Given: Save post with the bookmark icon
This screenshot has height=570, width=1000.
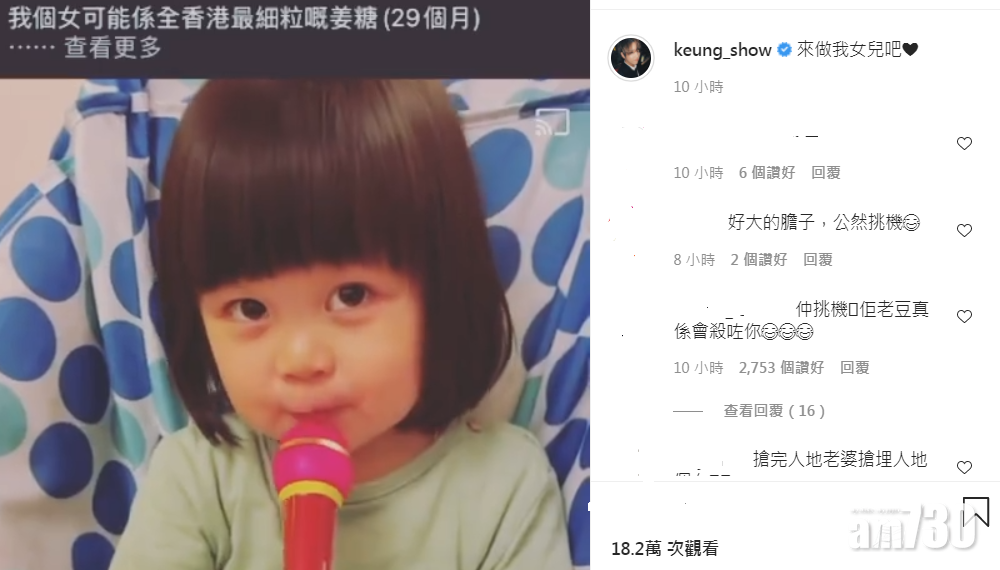Looking at the screenshot, I should pos(976,512).
